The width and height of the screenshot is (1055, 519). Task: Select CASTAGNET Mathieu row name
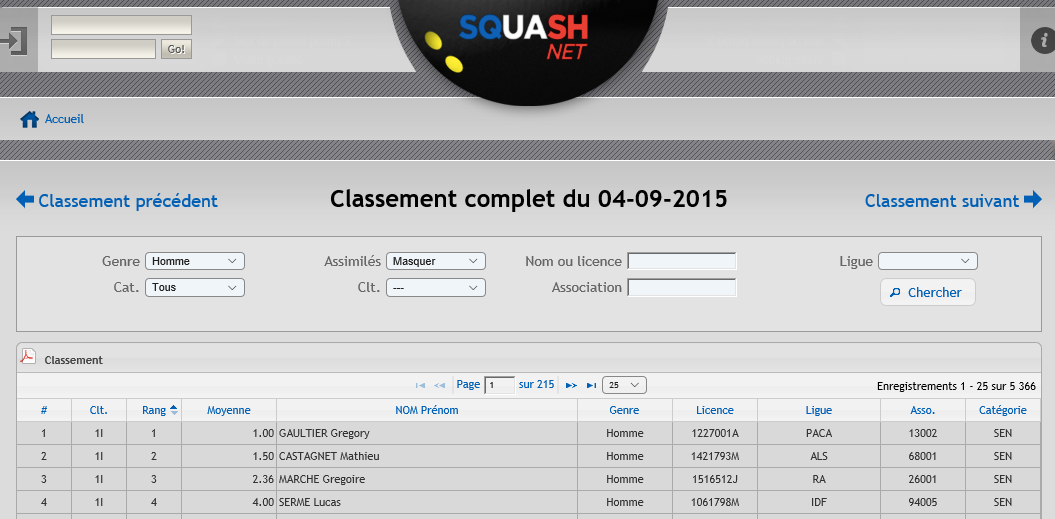tap(329, 456)
